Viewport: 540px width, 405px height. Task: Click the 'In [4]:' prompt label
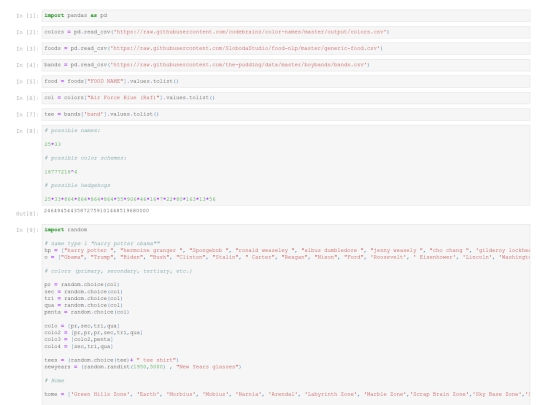(27, 65)
